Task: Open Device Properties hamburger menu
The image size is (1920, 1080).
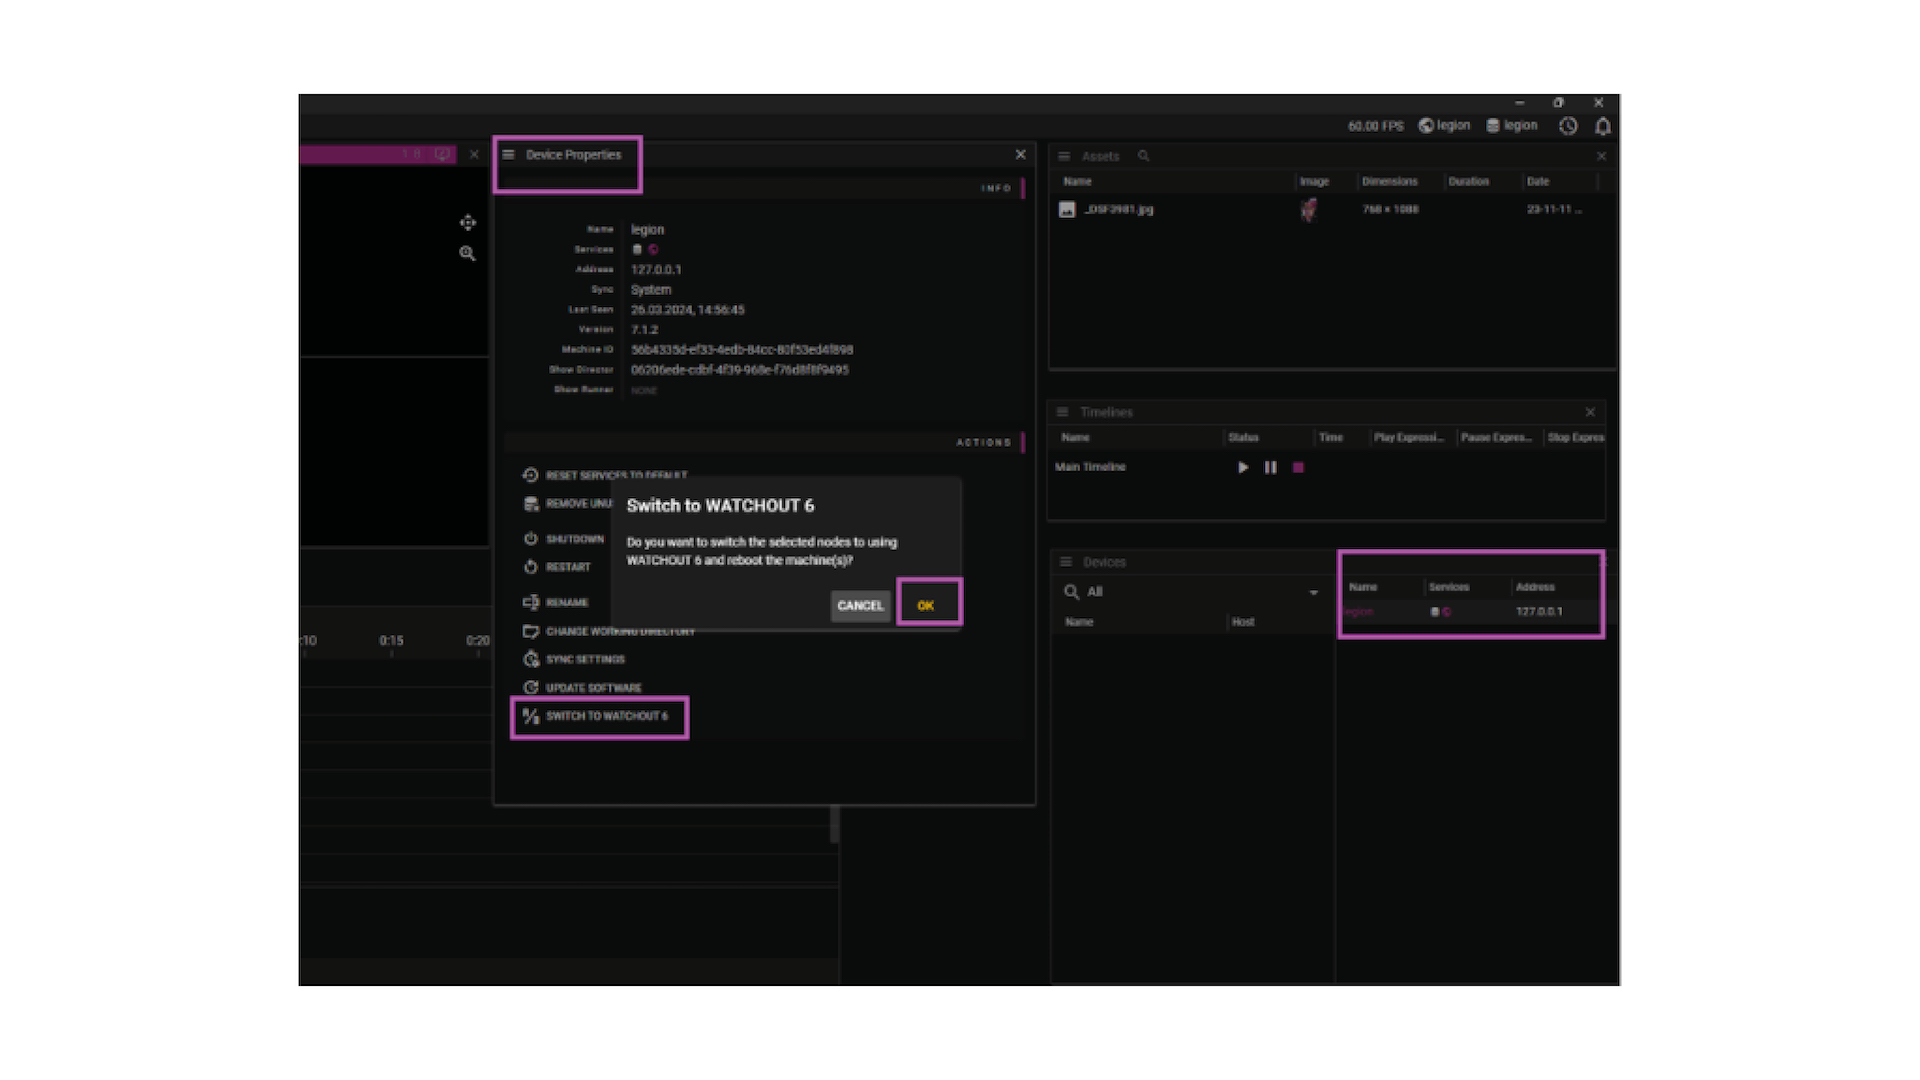Action: click(508, 155)
